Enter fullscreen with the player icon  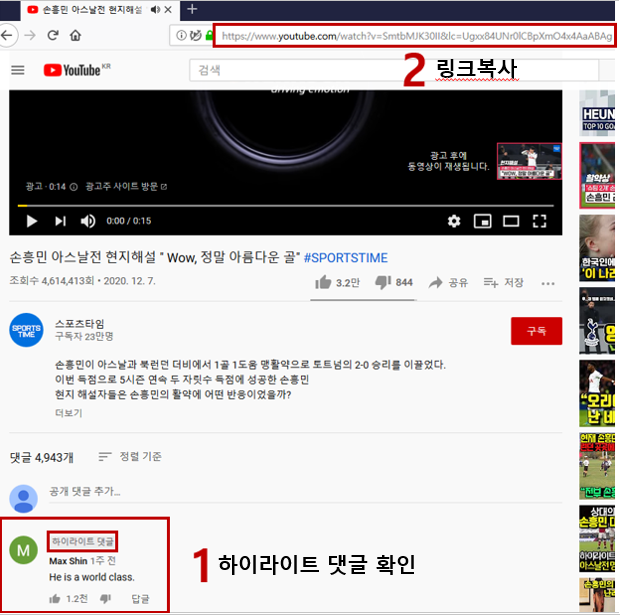click(539, 221)
